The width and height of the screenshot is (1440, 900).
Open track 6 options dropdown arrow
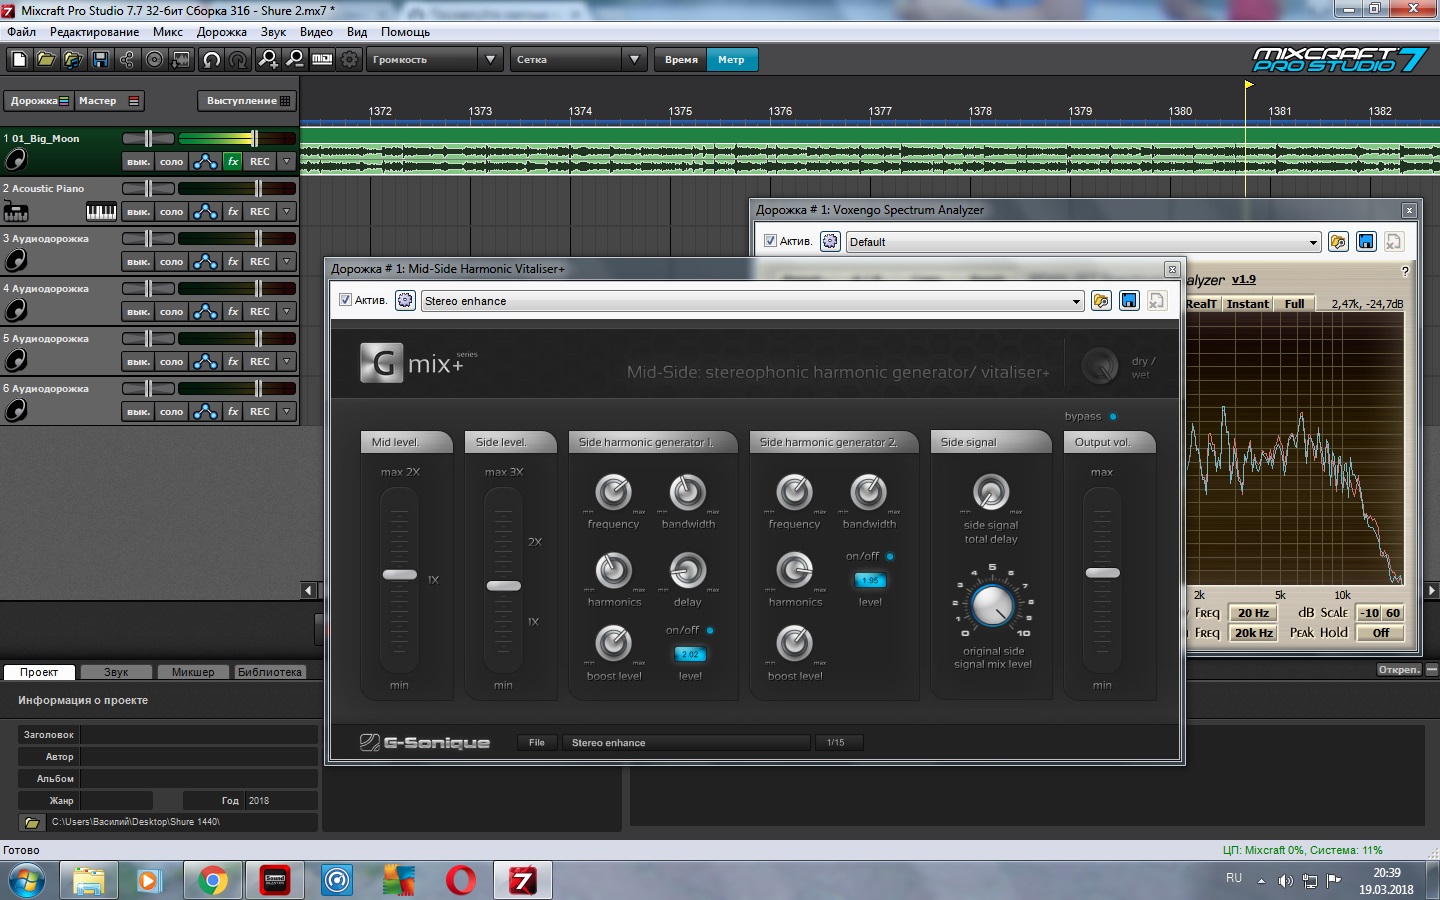(x=287, y=411)
